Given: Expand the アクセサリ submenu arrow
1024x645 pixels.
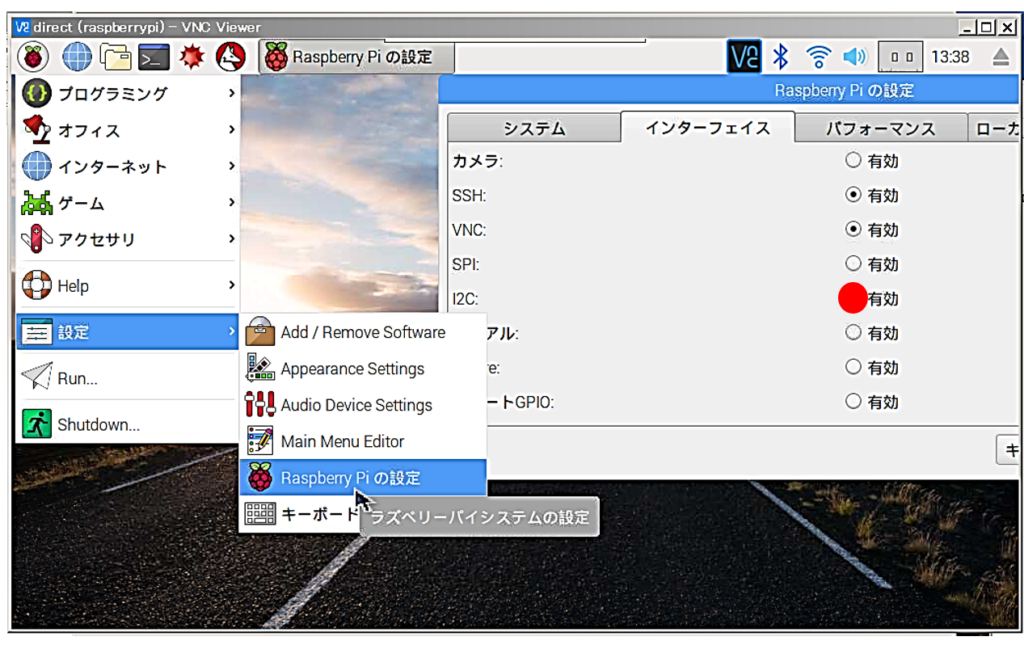Looking at the screenshot, I should pyautogui.click(x=231, y=239).
